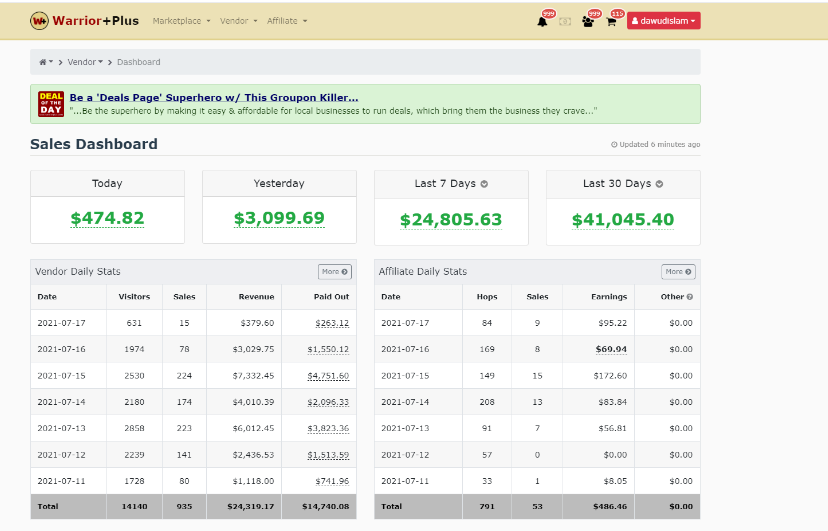Click More button in Vendor Daily Stats

pos(335,272)
